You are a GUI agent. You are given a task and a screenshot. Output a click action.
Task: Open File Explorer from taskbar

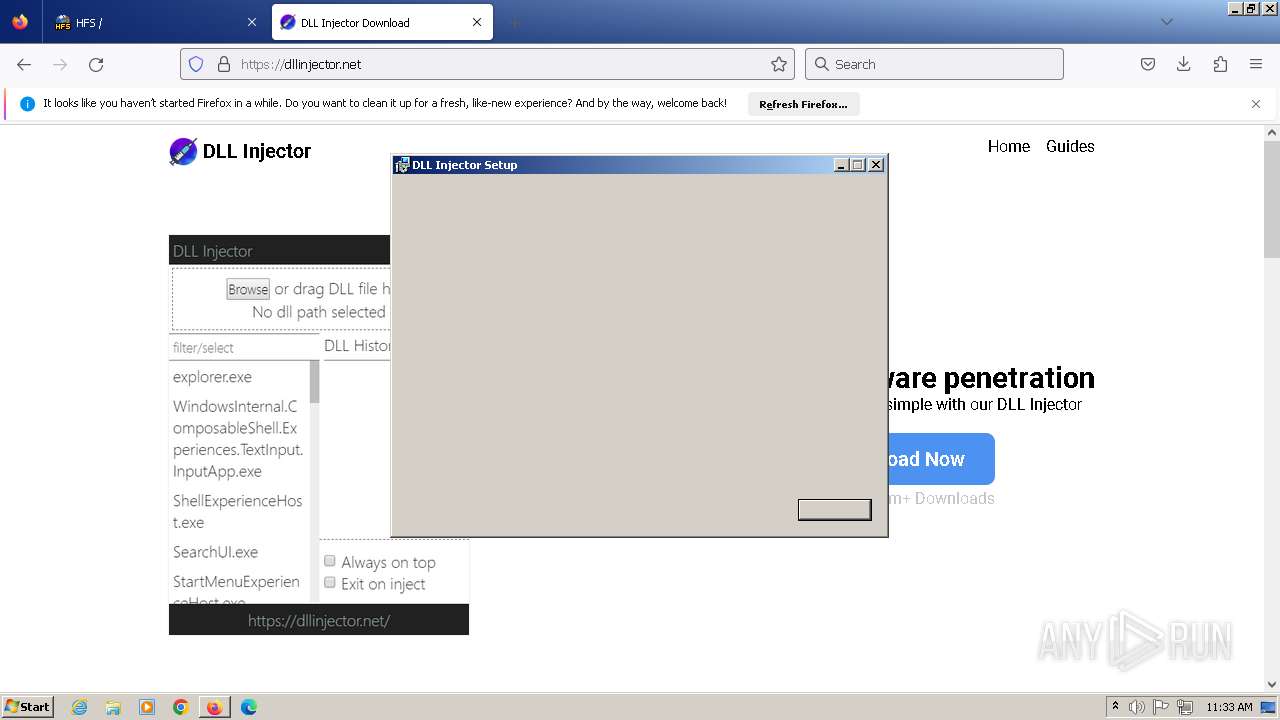pyautogui.click(x=113, y=707)
